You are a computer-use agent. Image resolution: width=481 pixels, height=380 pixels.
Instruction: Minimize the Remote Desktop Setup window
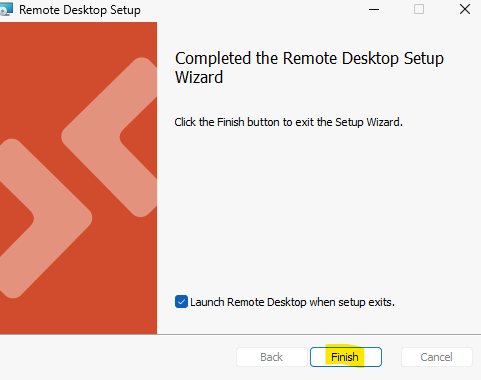point(374,9)
